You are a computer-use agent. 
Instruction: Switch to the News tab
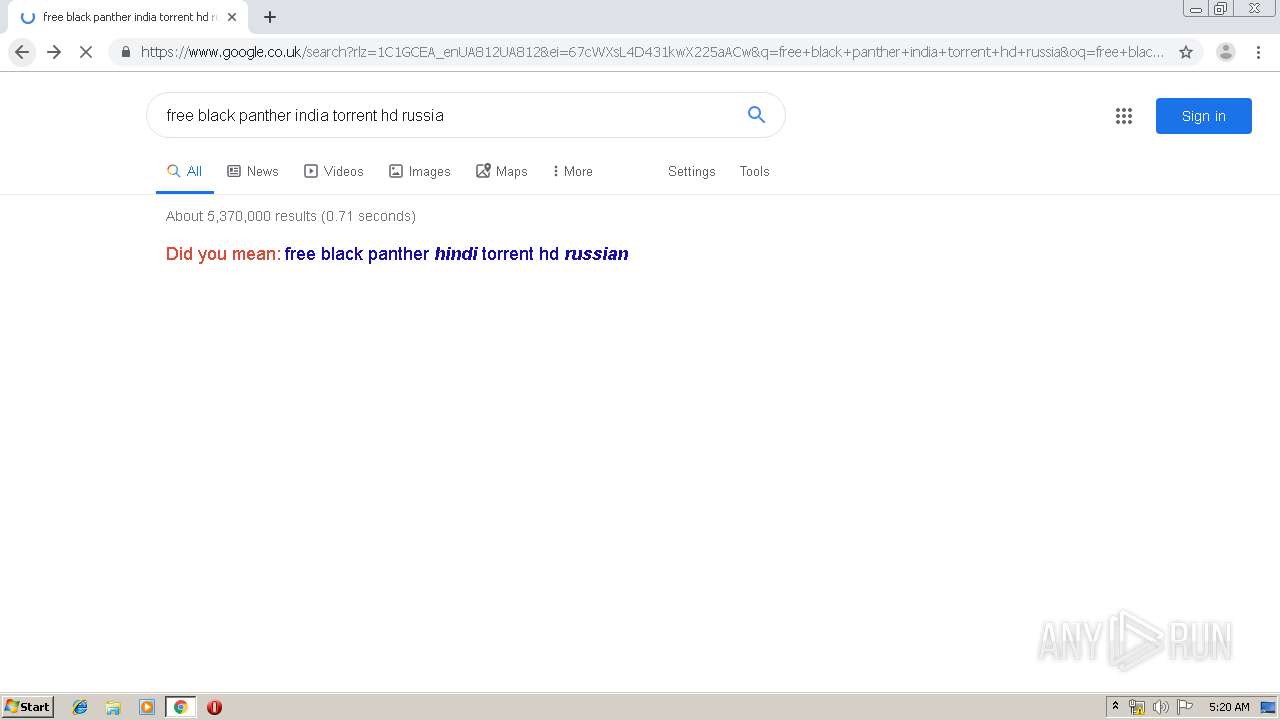coord(253,171)
